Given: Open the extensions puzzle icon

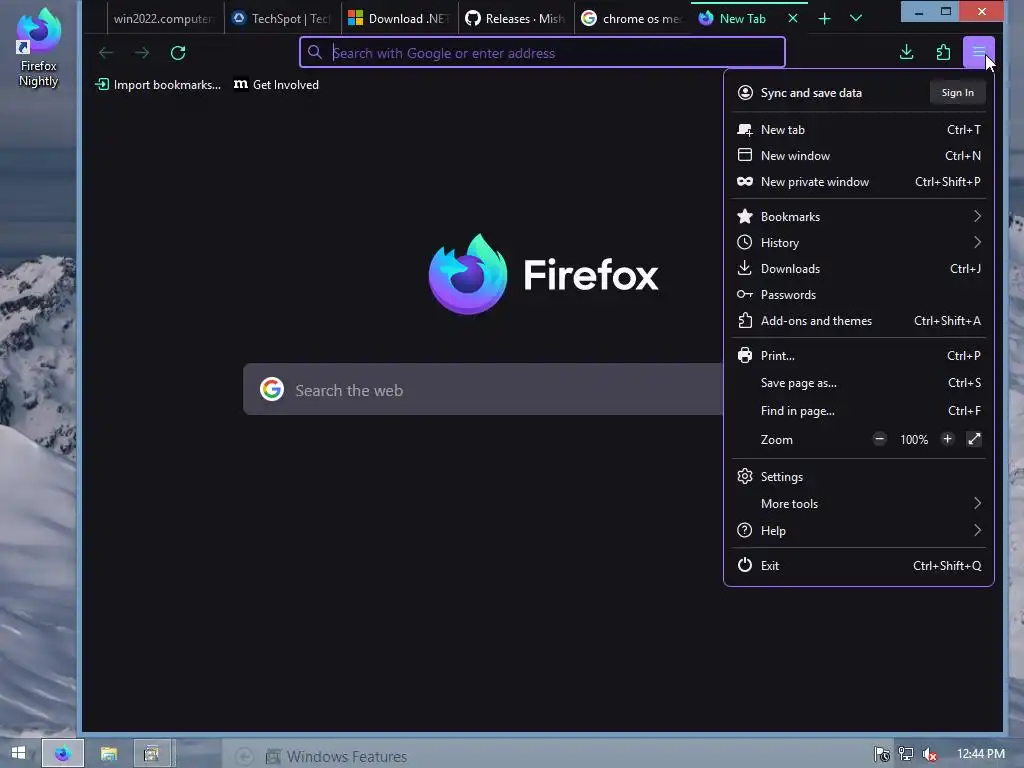Looking at the screenshot, I should (943, 52).
